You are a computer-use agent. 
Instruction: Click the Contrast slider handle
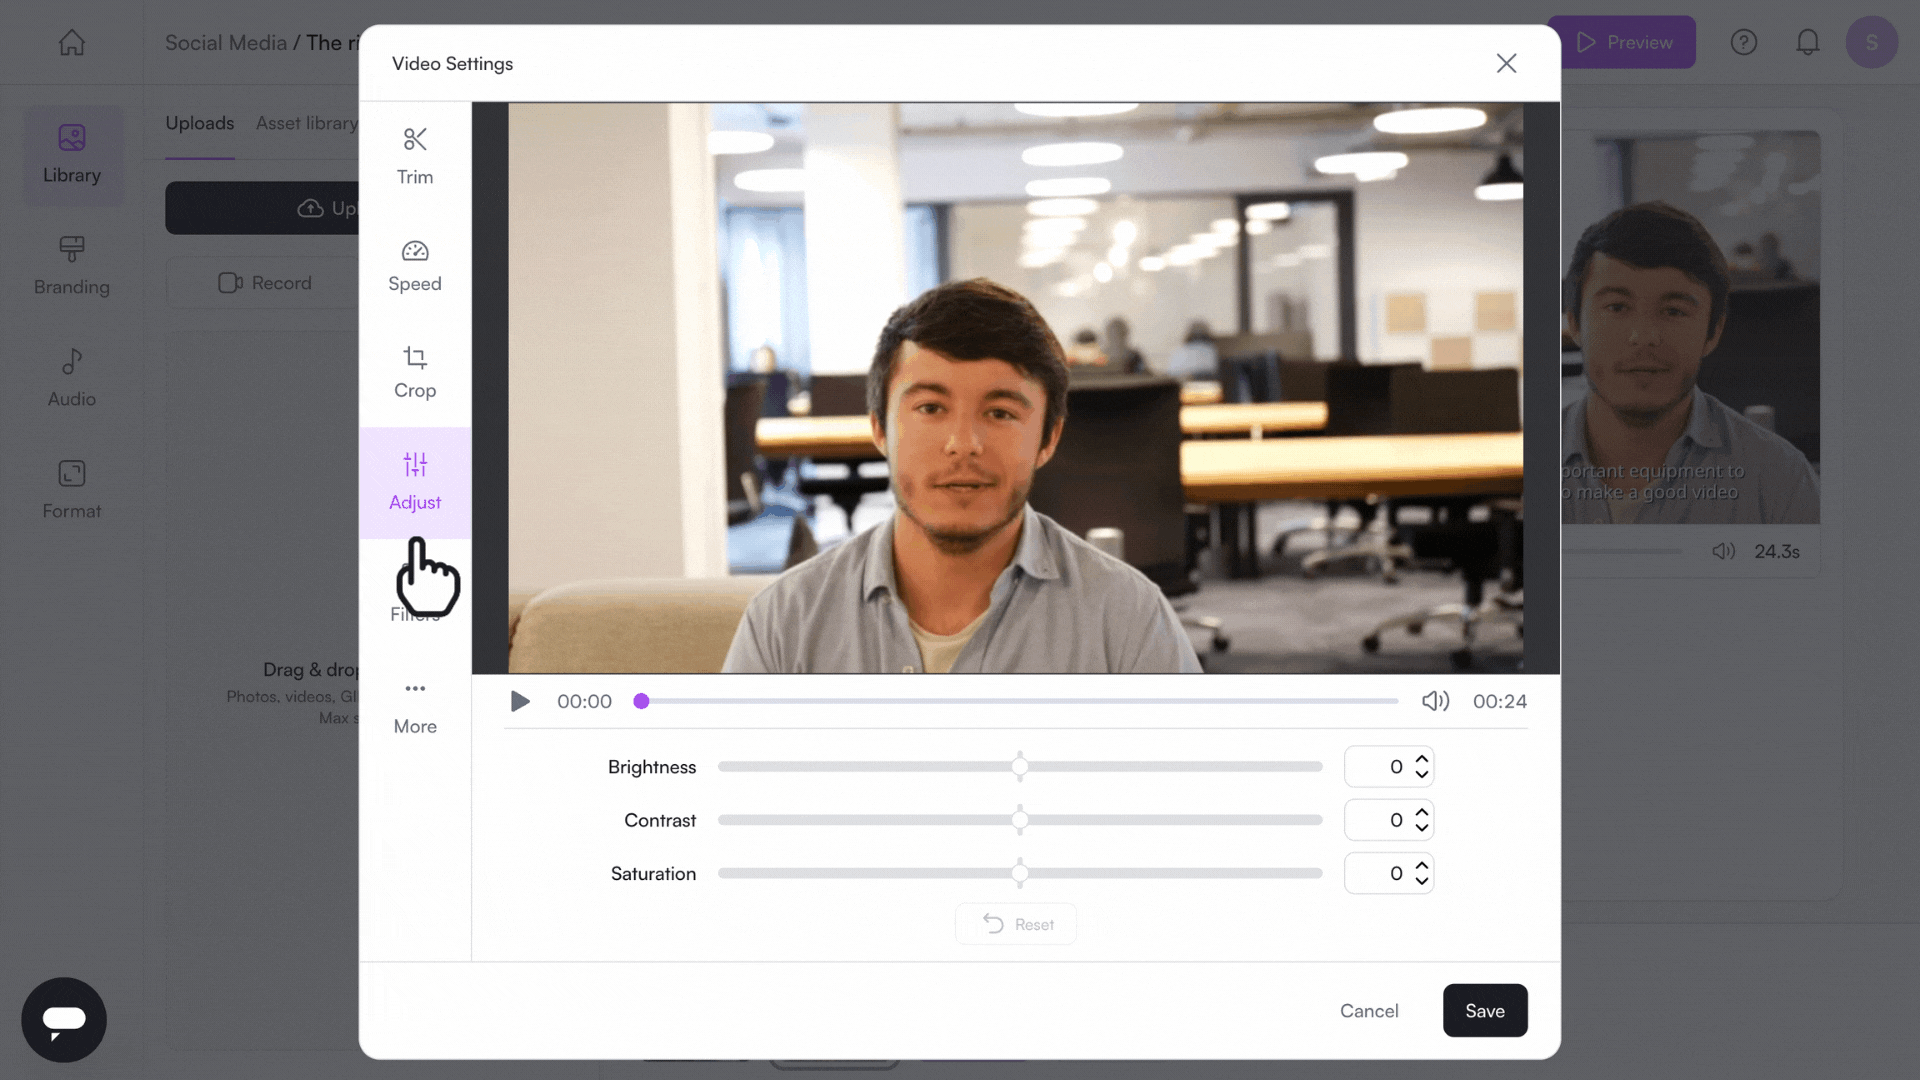coord(1020,820)
